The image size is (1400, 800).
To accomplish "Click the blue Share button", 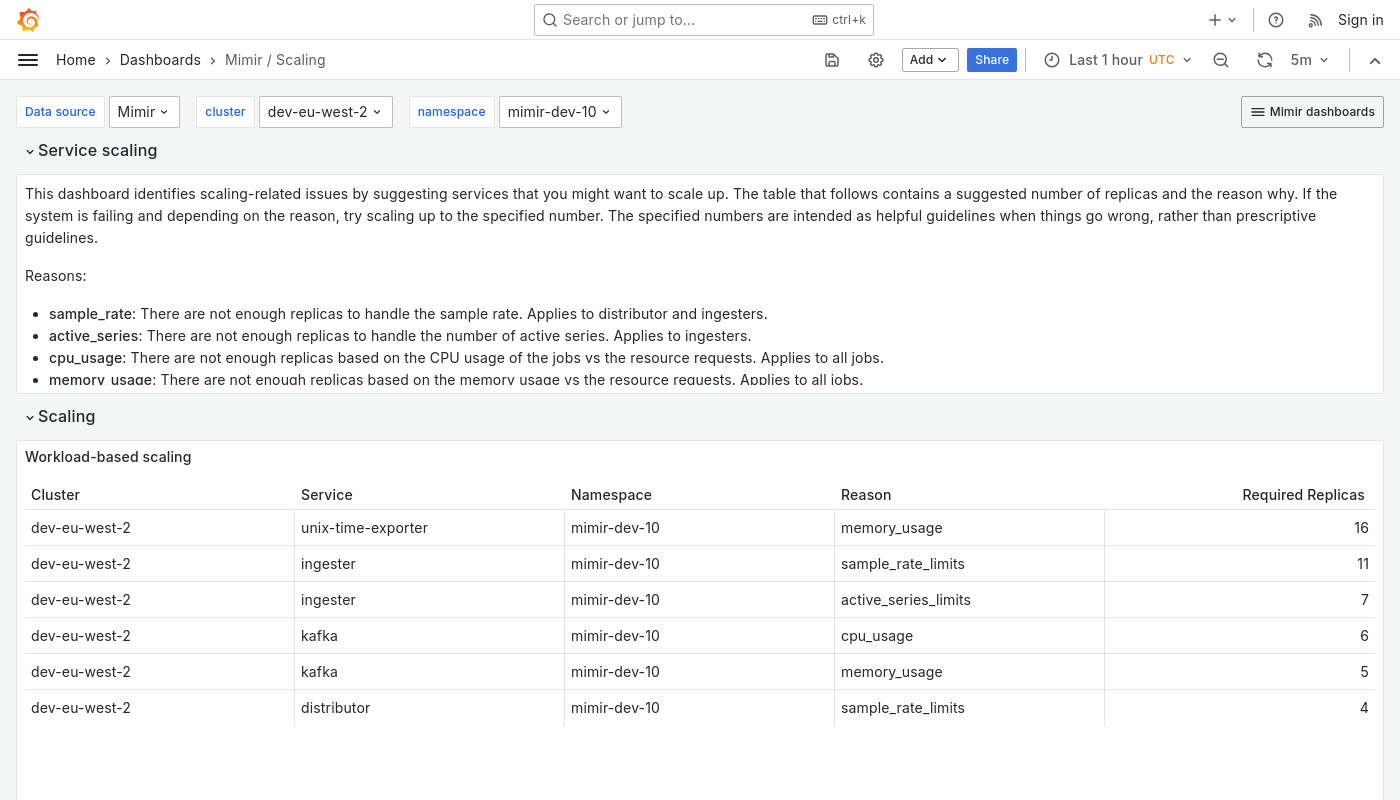I will [x=991, y=60].
